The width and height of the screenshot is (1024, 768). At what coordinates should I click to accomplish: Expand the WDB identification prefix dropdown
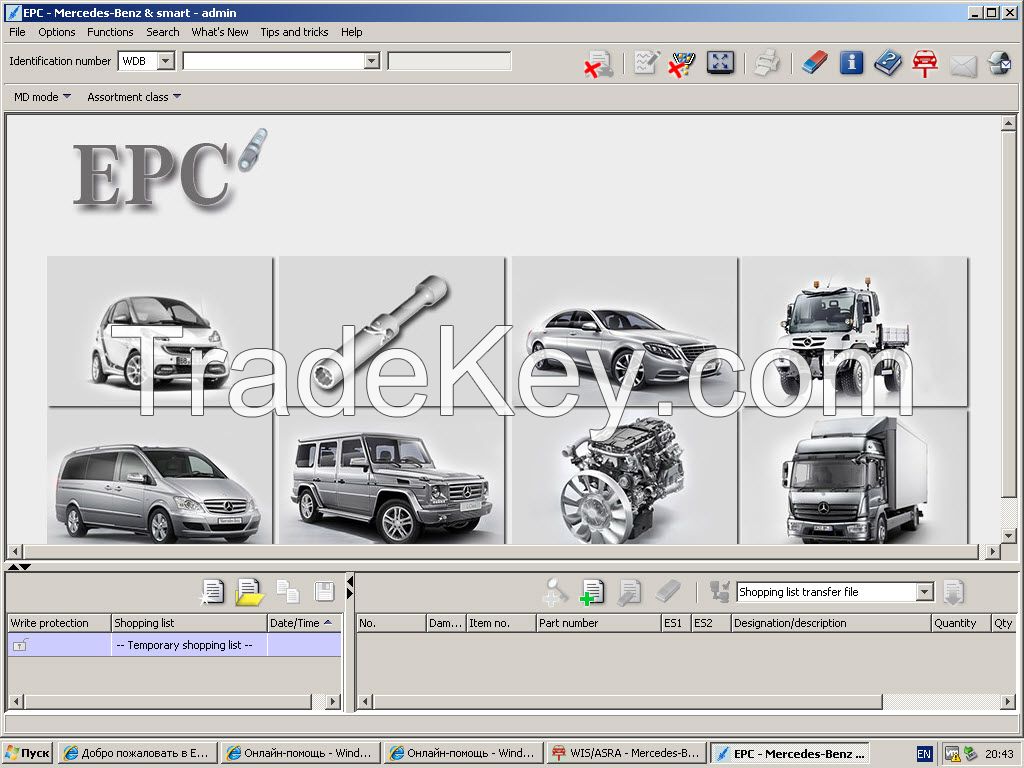pos(166,61)
